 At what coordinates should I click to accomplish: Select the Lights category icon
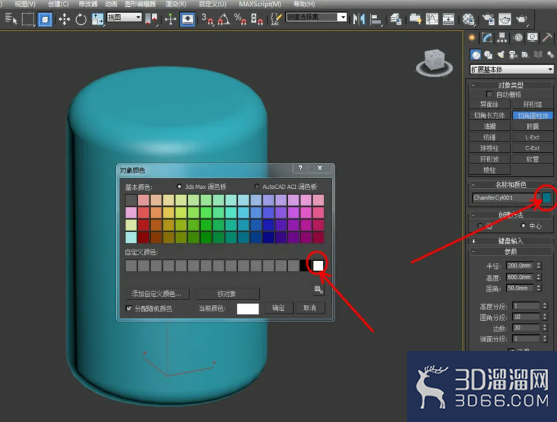[501, 55]
